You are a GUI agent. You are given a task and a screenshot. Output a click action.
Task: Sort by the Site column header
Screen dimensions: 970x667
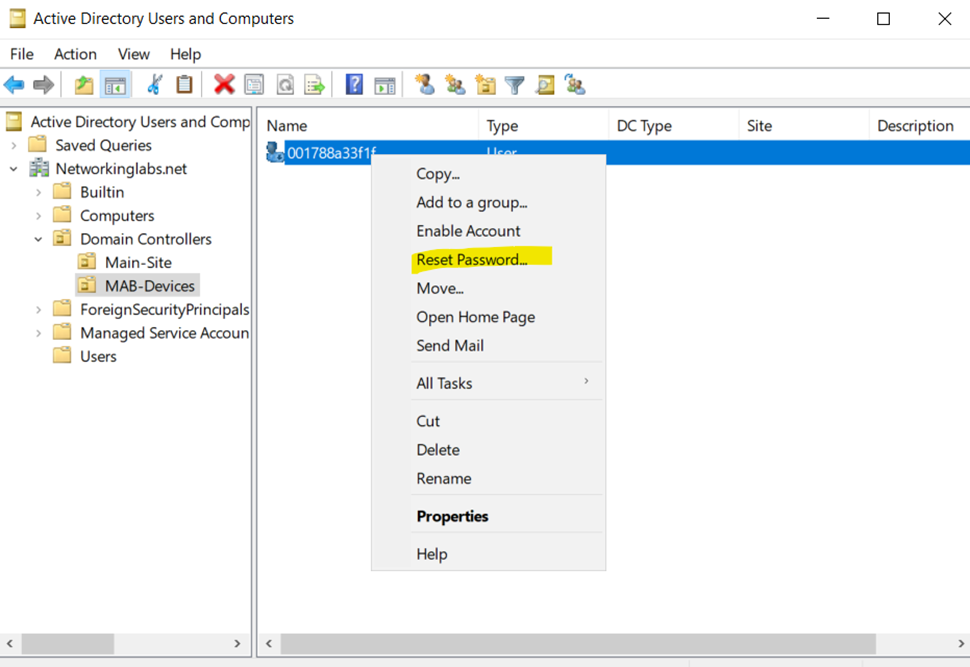pos(804,126)
